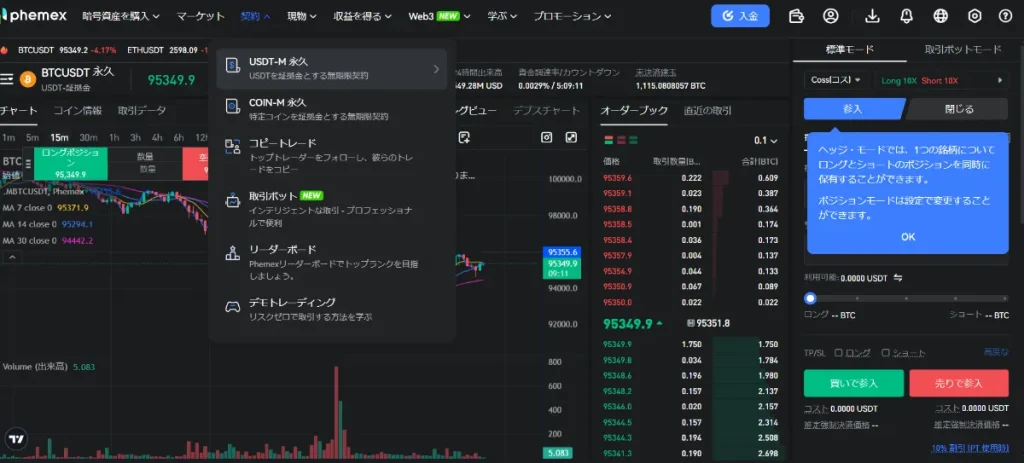Collapse the 契約 dropdown menu
1024x463 pixels.
click(x=255, y=16)
